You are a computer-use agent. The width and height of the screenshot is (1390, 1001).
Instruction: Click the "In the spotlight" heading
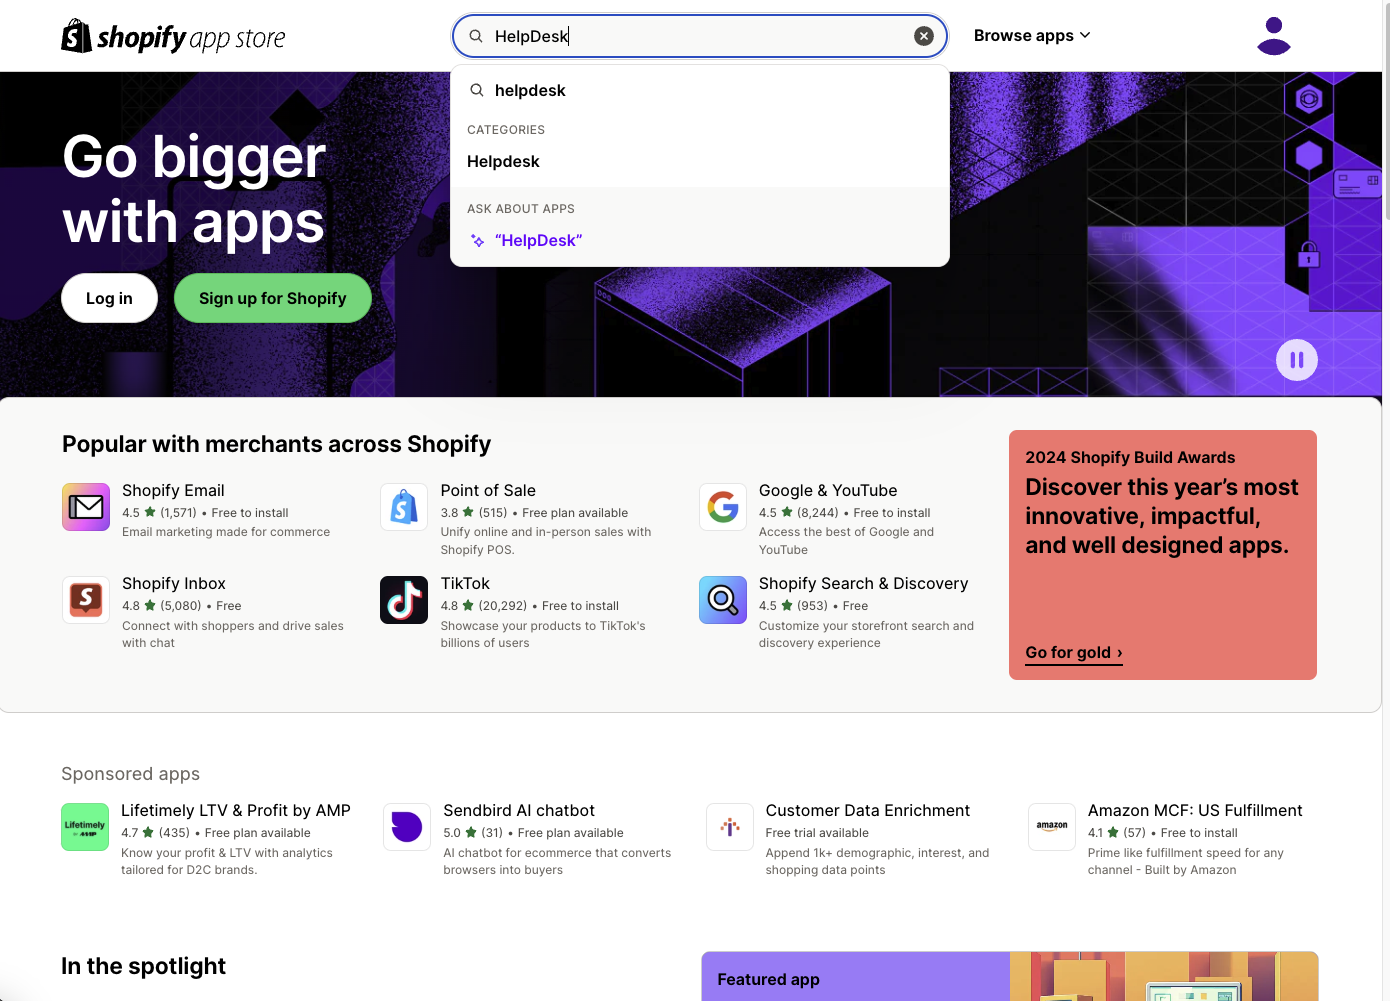point(144,966)
